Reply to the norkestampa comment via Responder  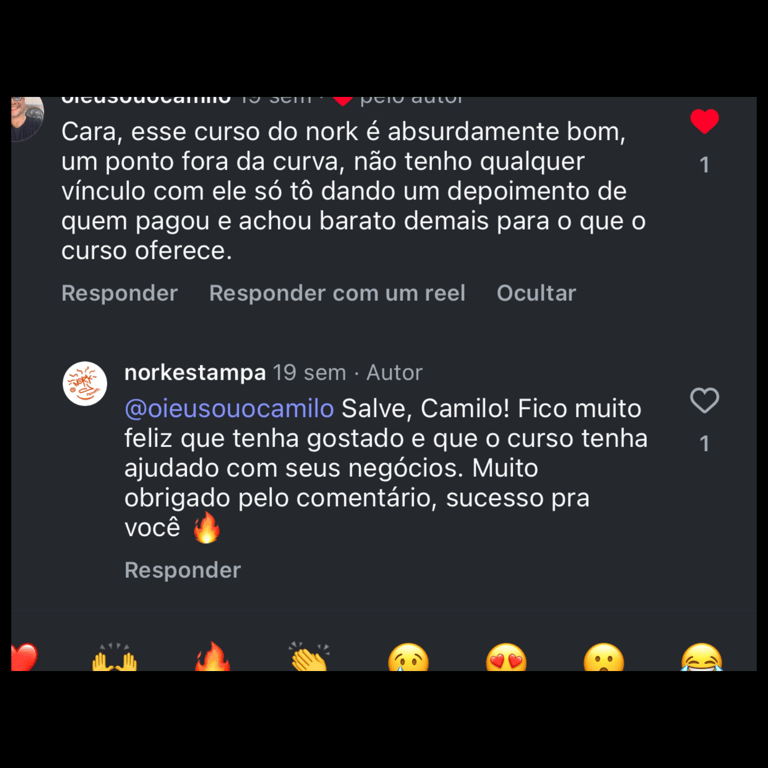(183, 570)
